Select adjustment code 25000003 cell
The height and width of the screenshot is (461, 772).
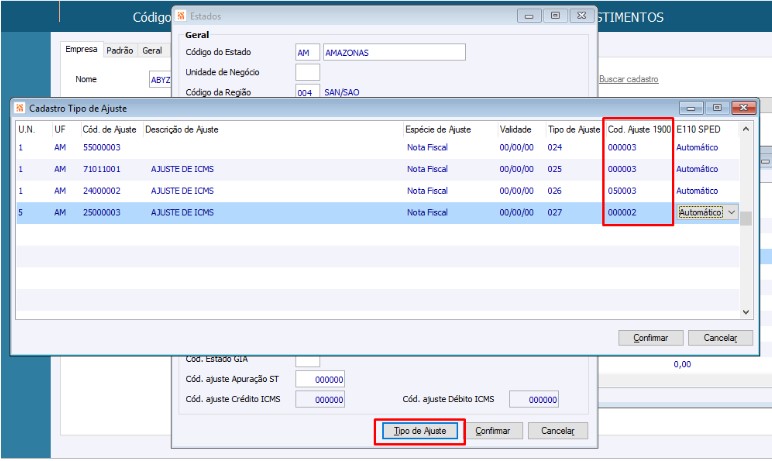(101, 212)
